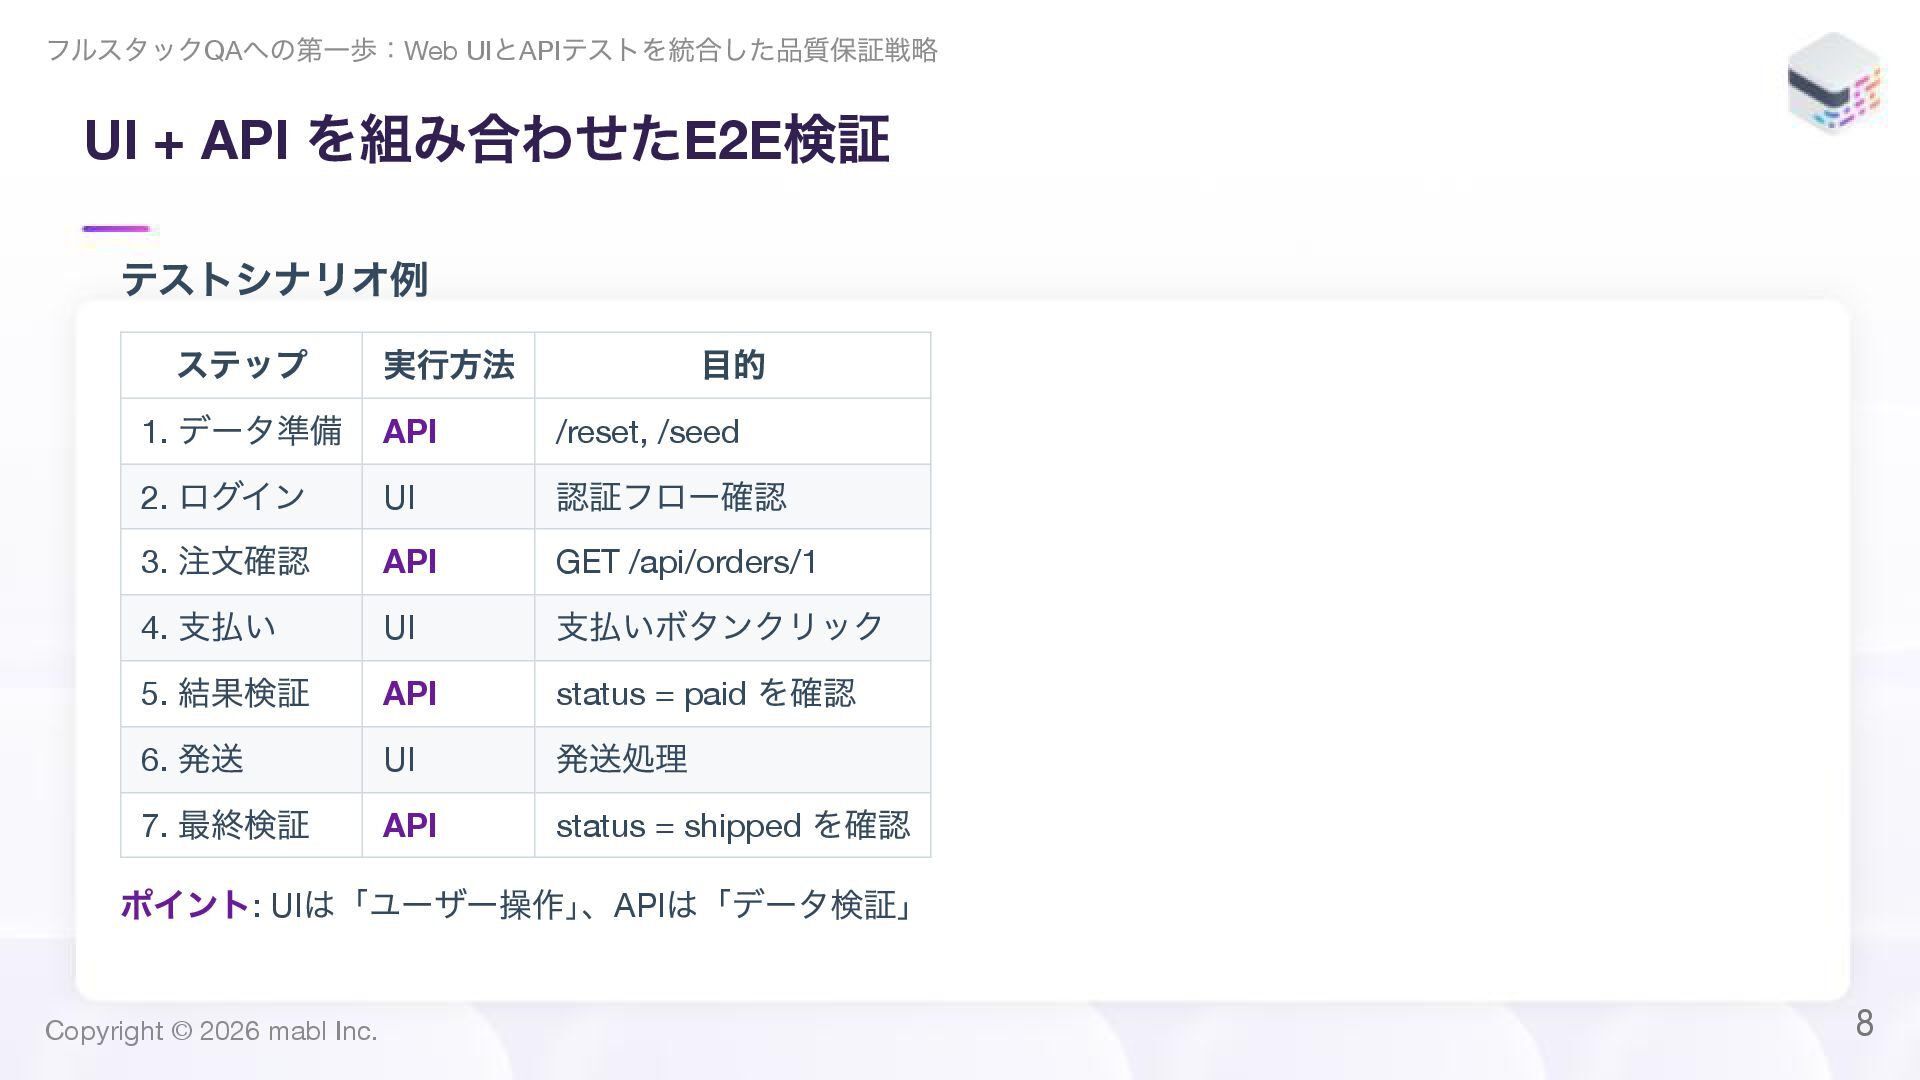Click the purple accent line under the title
The height and width of the screenshot is (1080, 1920).
point(116,229)
